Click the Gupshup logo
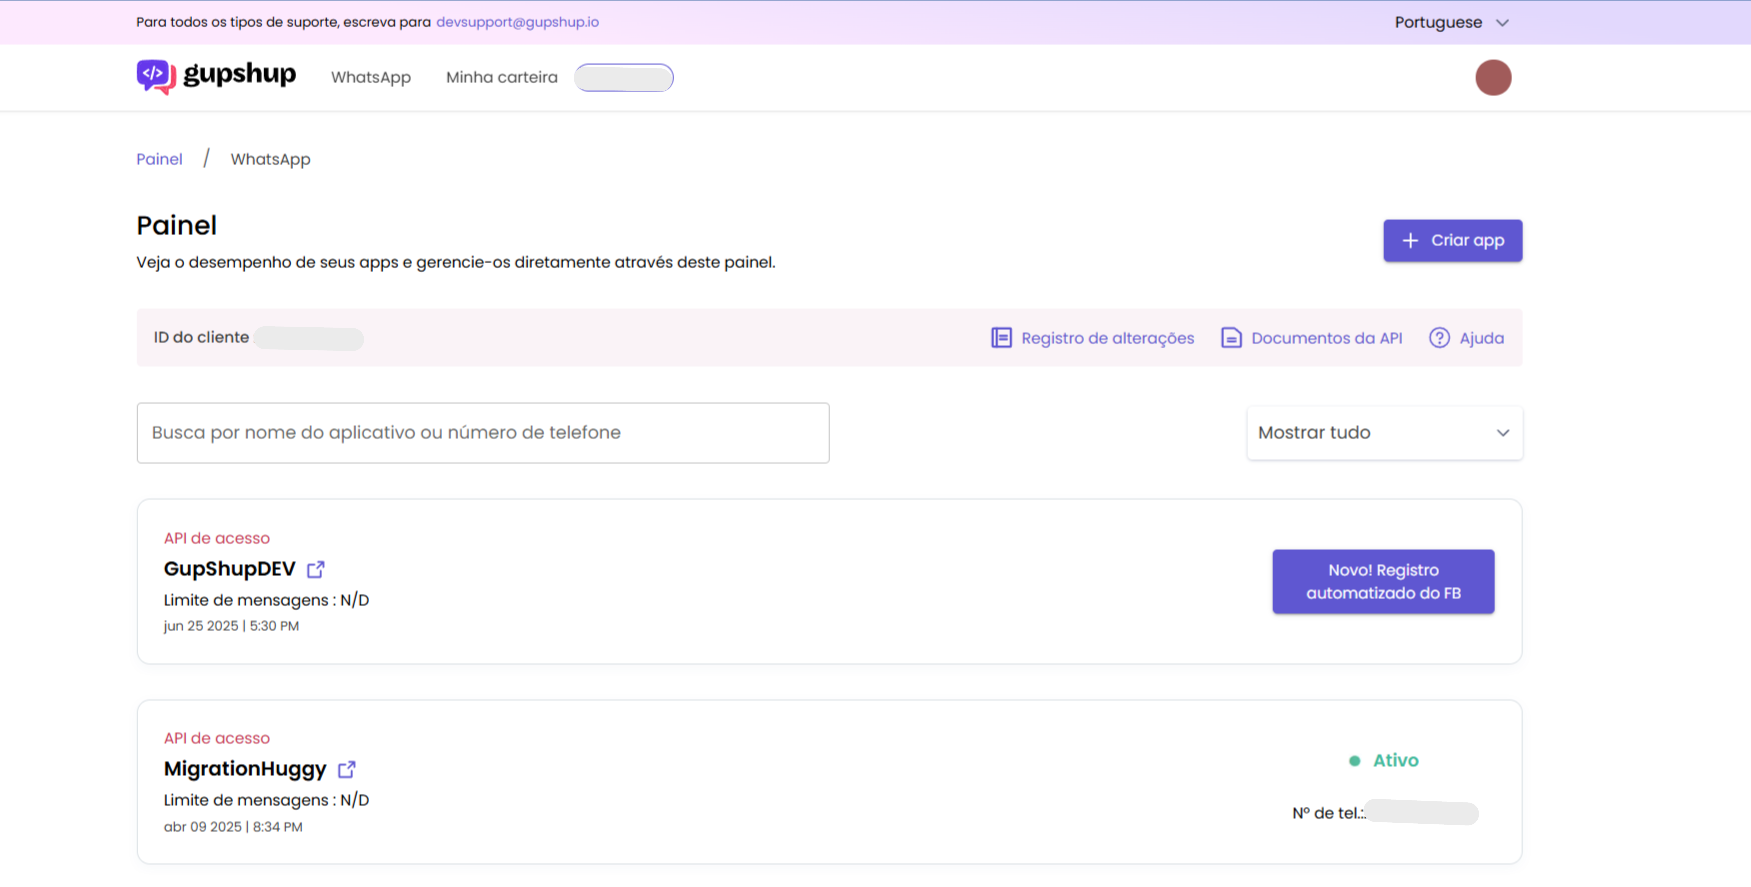 216,76
